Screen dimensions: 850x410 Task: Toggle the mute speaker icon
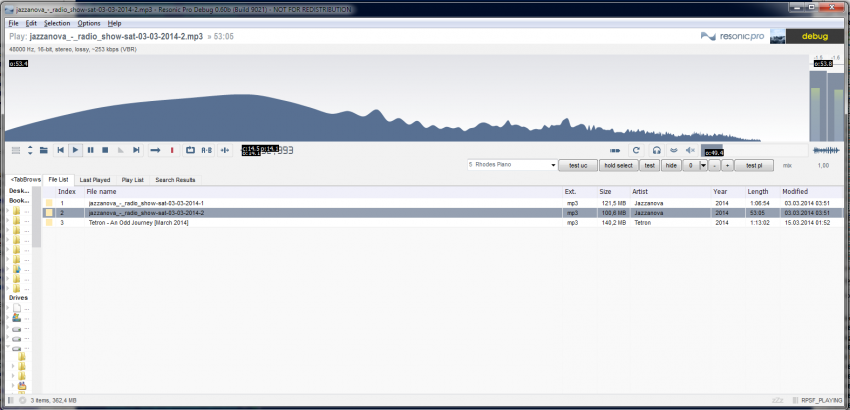tap(690, 150)
